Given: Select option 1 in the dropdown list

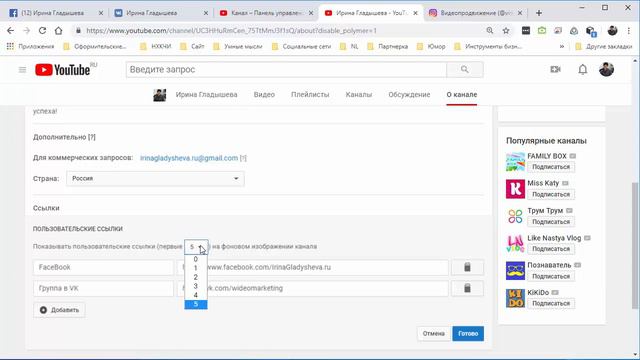Looking at the screenshot, I should 196,268.
